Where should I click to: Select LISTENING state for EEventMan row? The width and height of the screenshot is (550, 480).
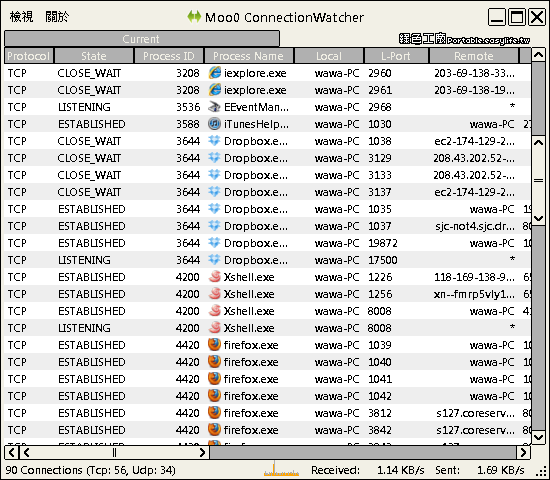click(x=84, y=107)
